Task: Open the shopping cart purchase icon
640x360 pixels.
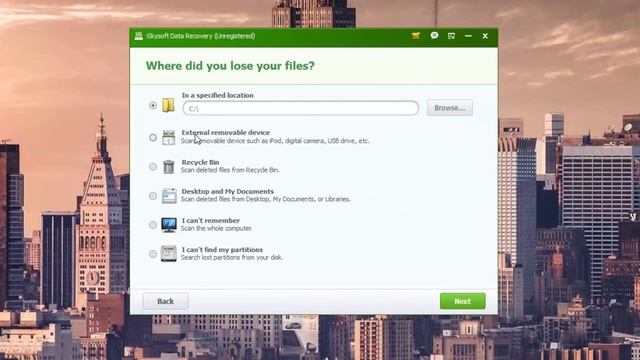Action: (416, 36)
